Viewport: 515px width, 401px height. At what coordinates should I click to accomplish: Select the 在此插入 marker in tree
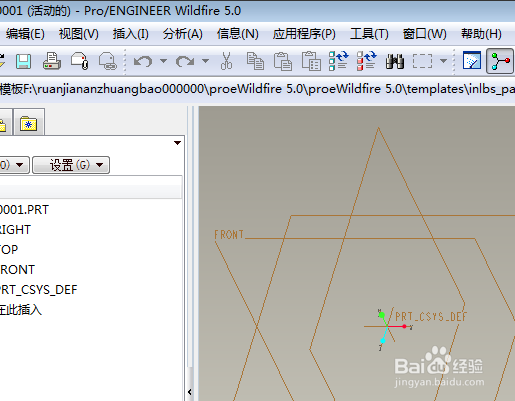click(21, 310)
